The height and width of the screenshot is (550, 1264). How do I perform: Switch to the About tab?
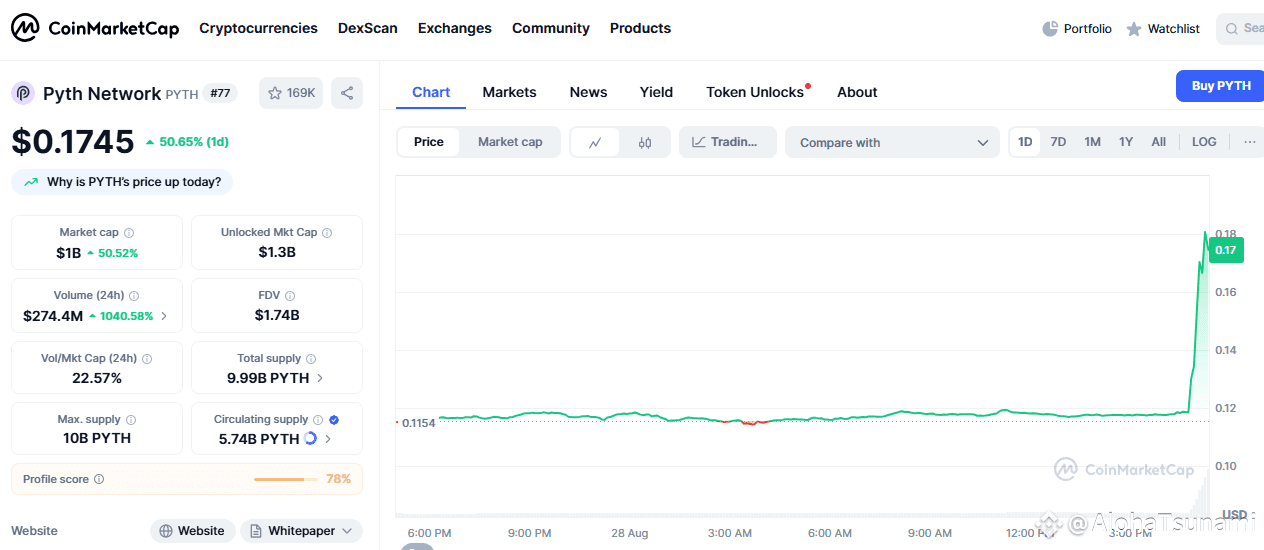[857, 92]
